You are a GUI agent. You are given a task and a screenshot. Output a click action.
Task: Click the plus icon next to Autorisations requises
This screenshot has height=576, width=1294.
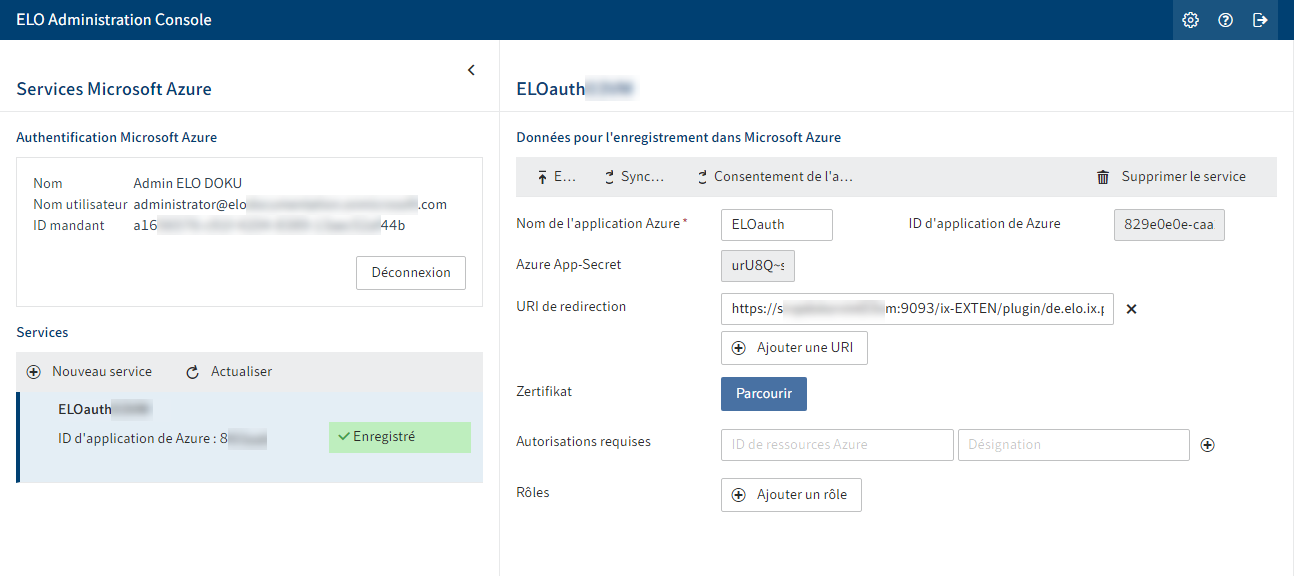point(1207,444)
